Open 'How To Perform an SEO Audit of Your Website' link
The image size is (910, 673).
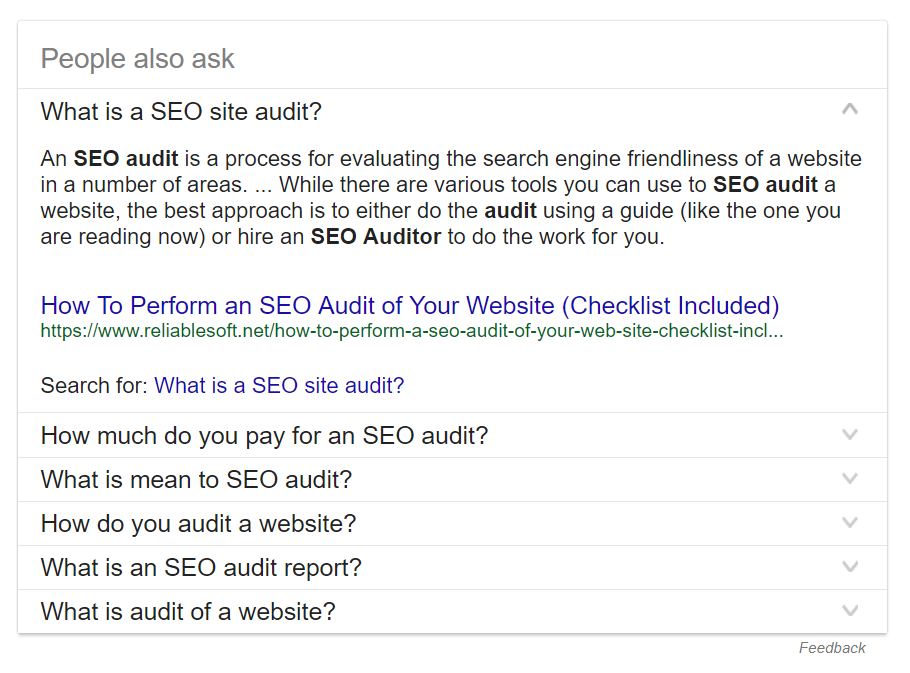pyautogui.click(x=410, y=306)
